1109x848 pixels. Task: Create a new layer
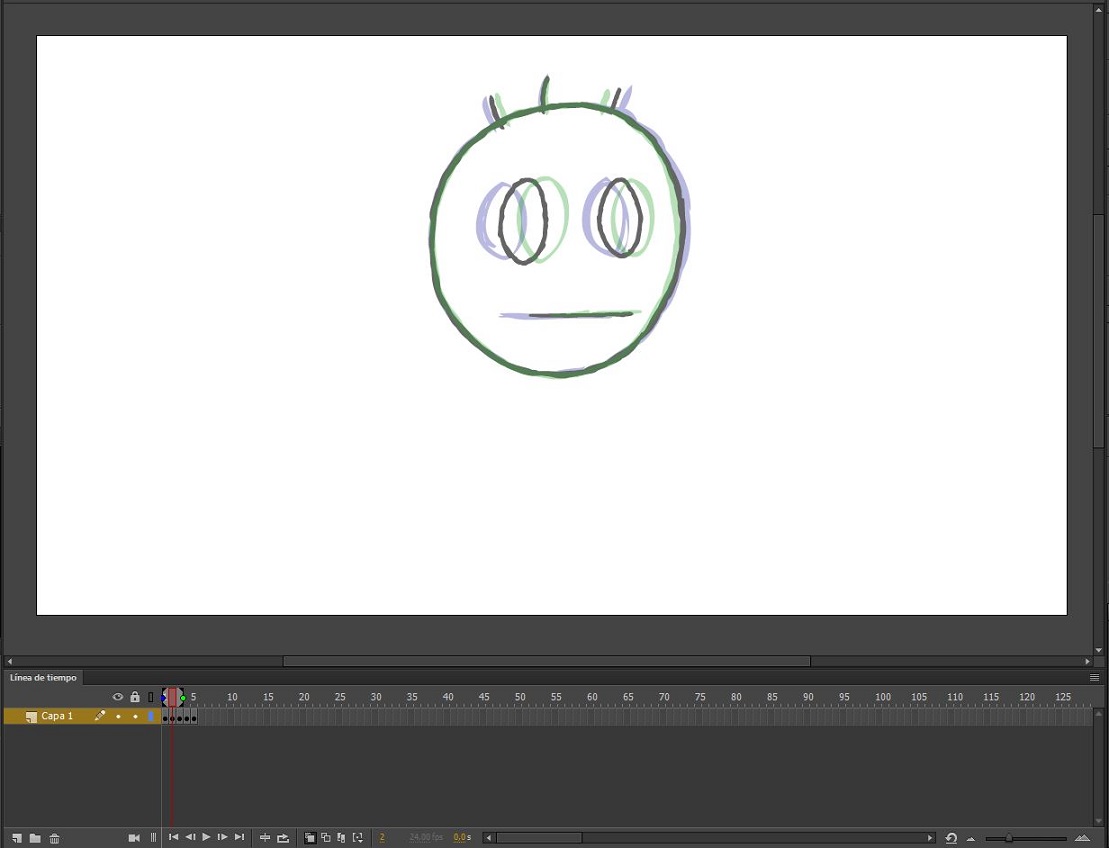[16, 838]
